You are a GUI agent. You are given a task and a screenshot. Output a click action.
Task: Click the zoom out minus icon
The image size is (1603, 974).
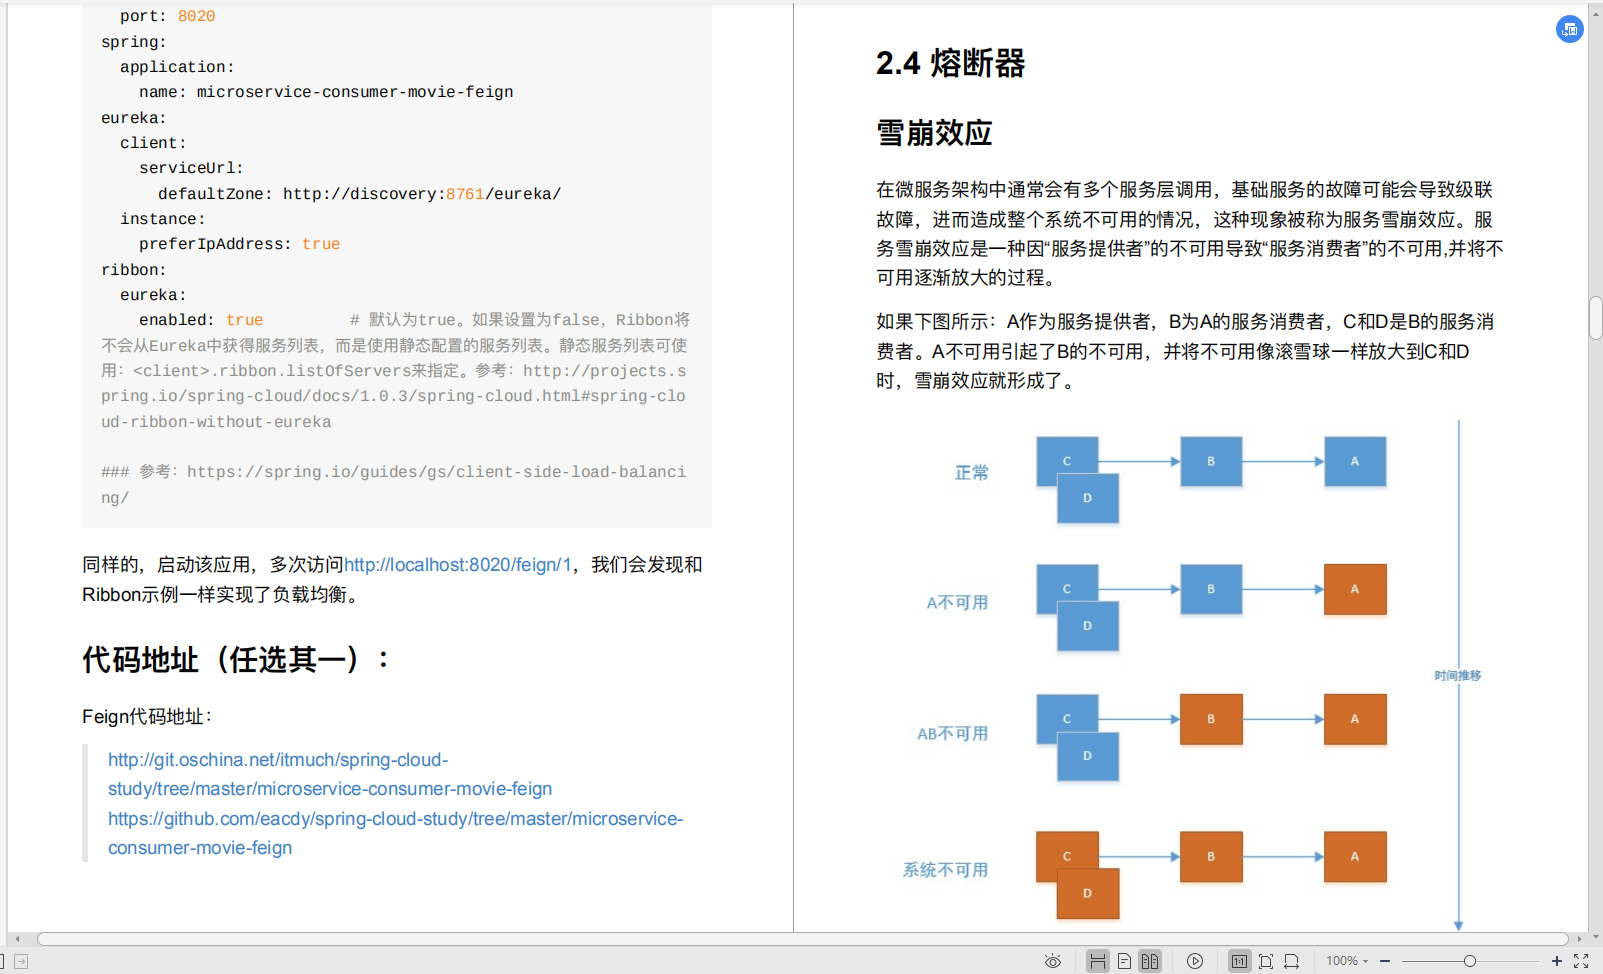pyautogui.click(x=1384, y=961)
